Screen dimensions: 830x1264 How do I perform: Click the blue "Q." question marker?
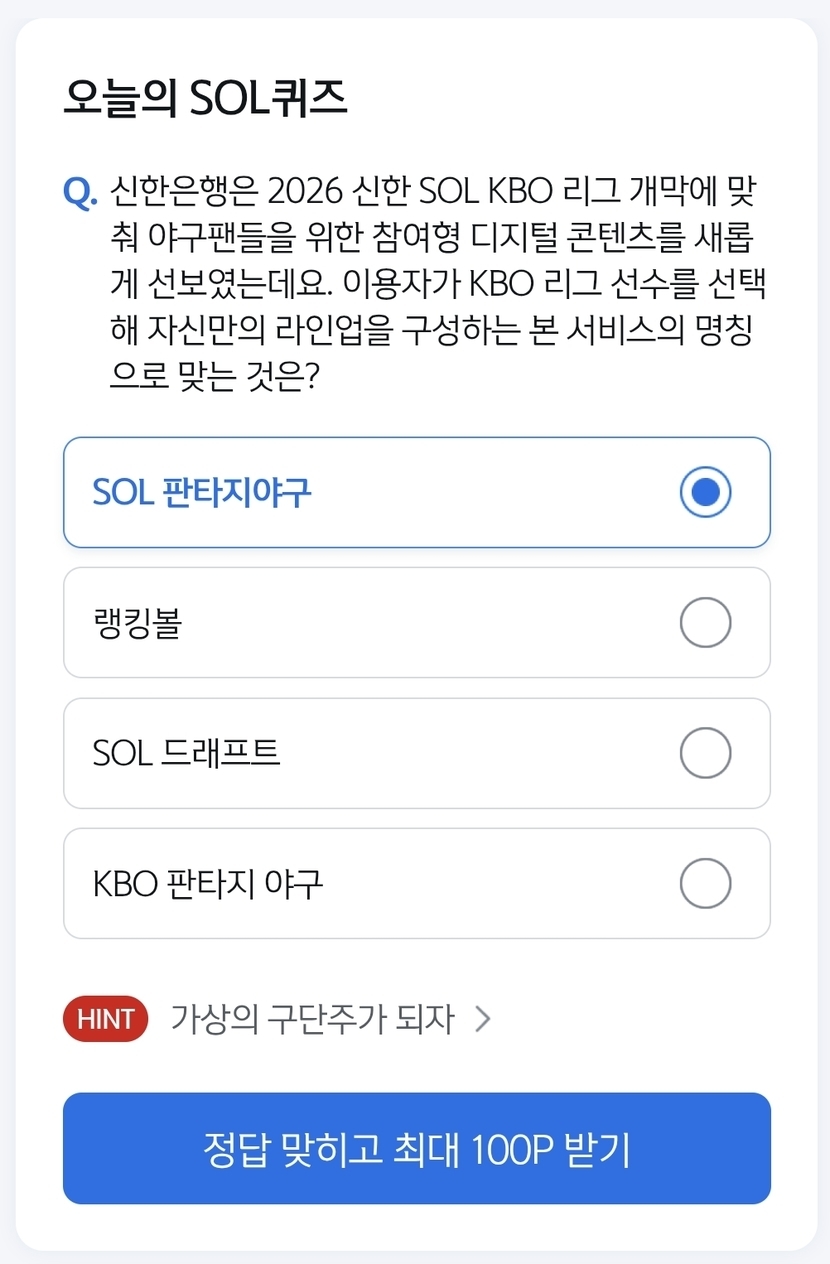pos(80,191)
